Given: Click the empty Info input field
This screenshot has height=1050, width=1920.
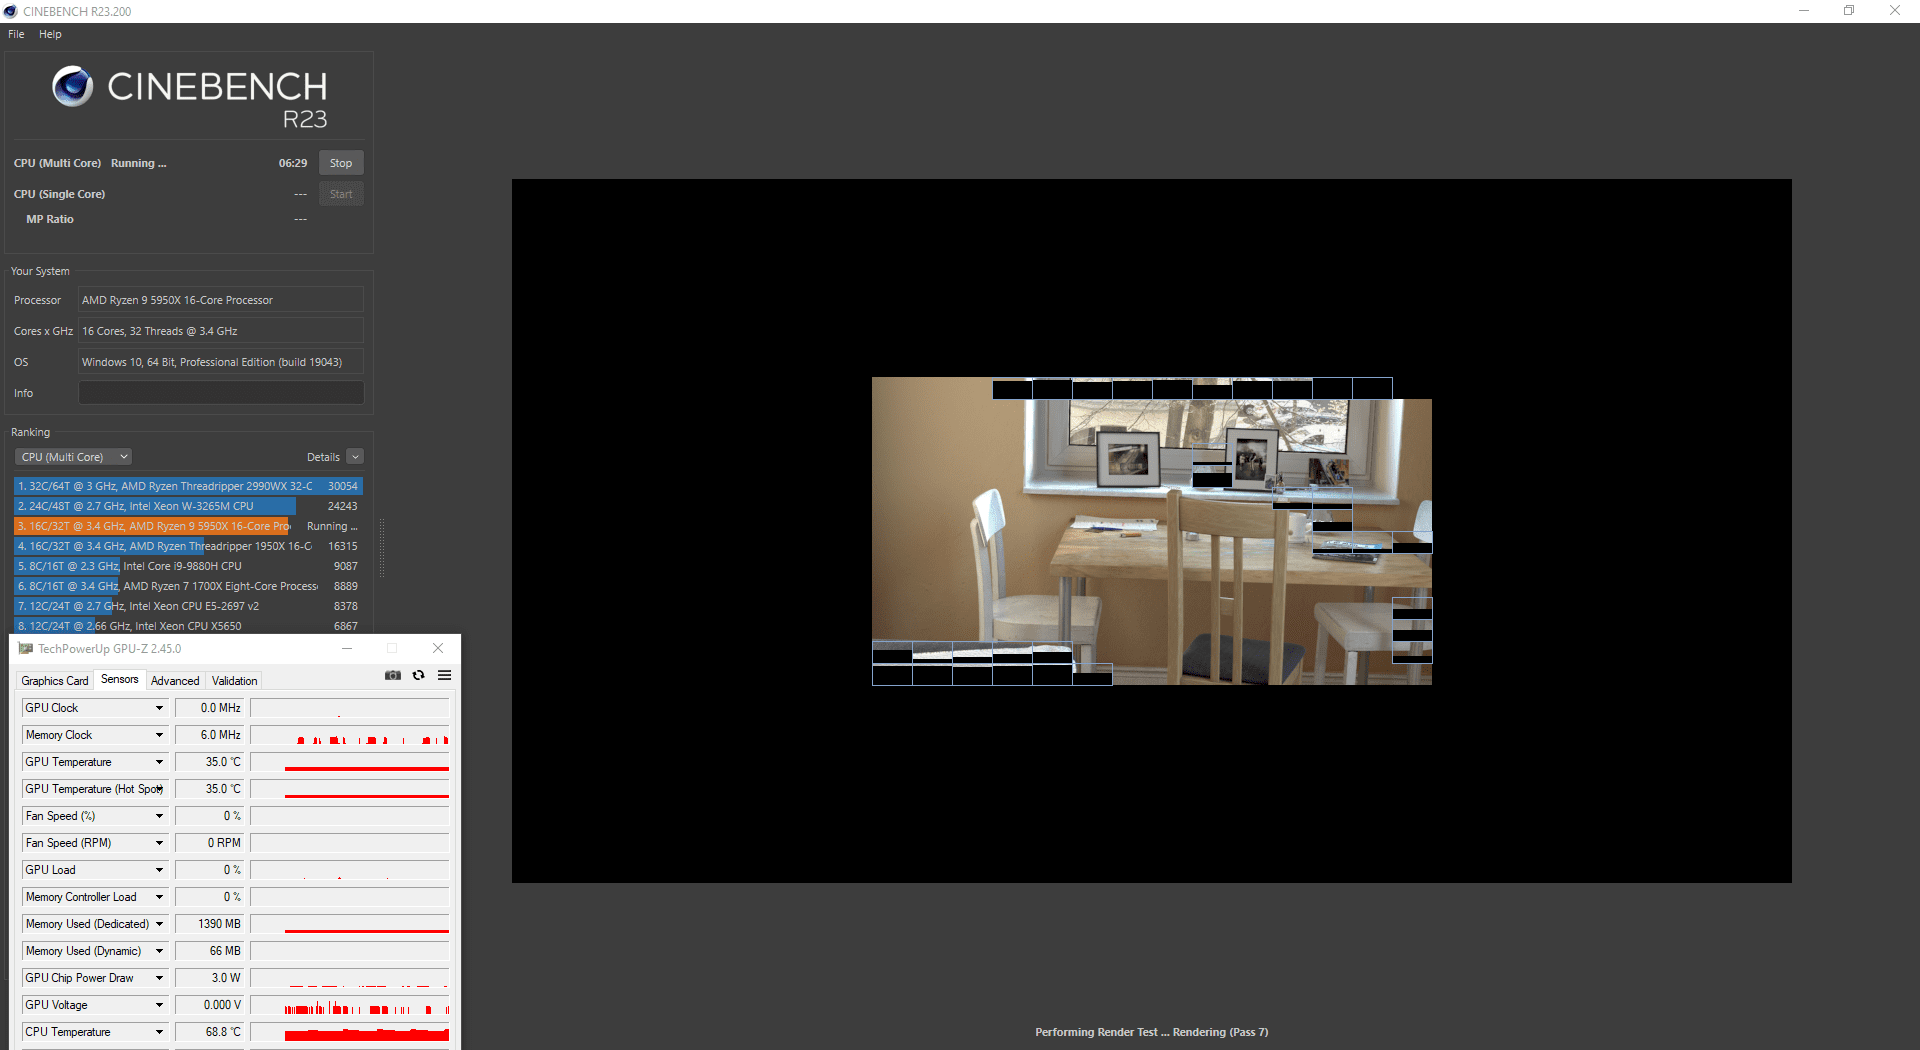Looking at the screenshot, I should pos(221,393).
